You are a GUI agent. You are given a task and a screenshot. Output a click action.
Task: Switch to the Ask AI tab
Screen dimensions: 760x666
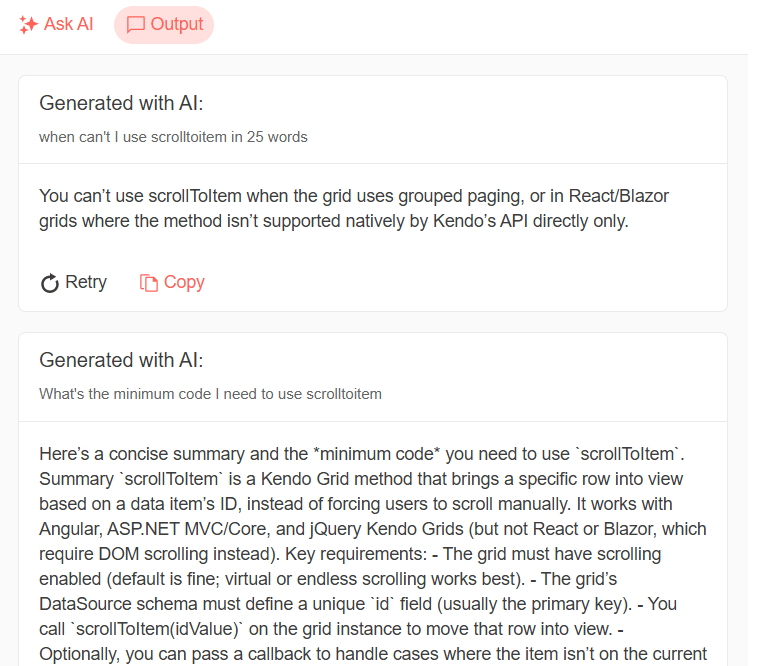68,25
